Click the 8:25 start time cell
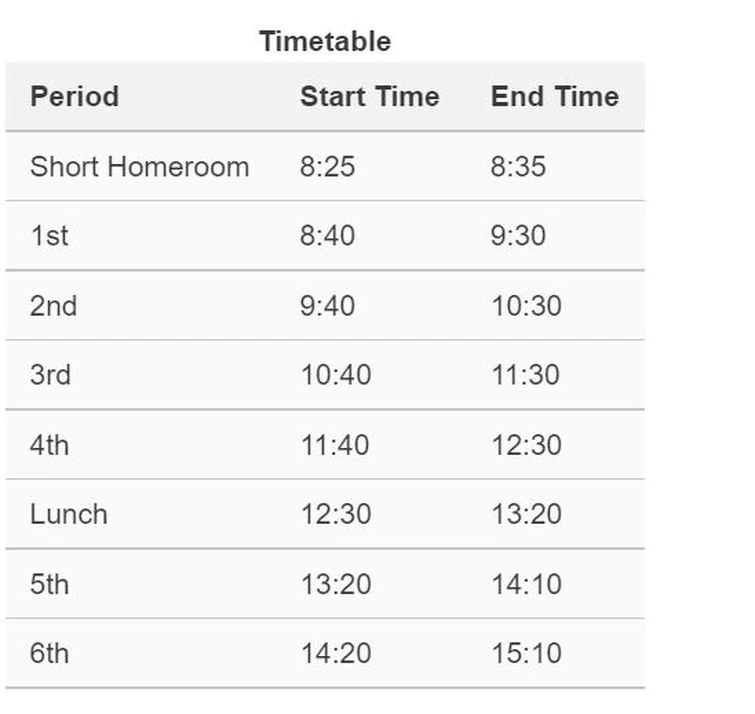The image size is (755, 714). coord(327,166)
